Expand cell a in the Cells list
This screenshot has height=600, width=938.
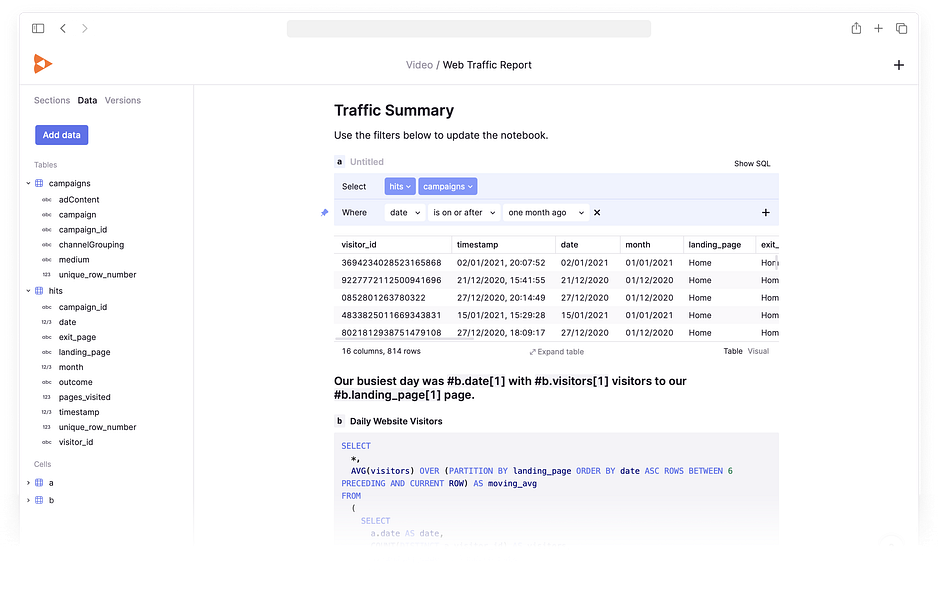click(28, 482)
